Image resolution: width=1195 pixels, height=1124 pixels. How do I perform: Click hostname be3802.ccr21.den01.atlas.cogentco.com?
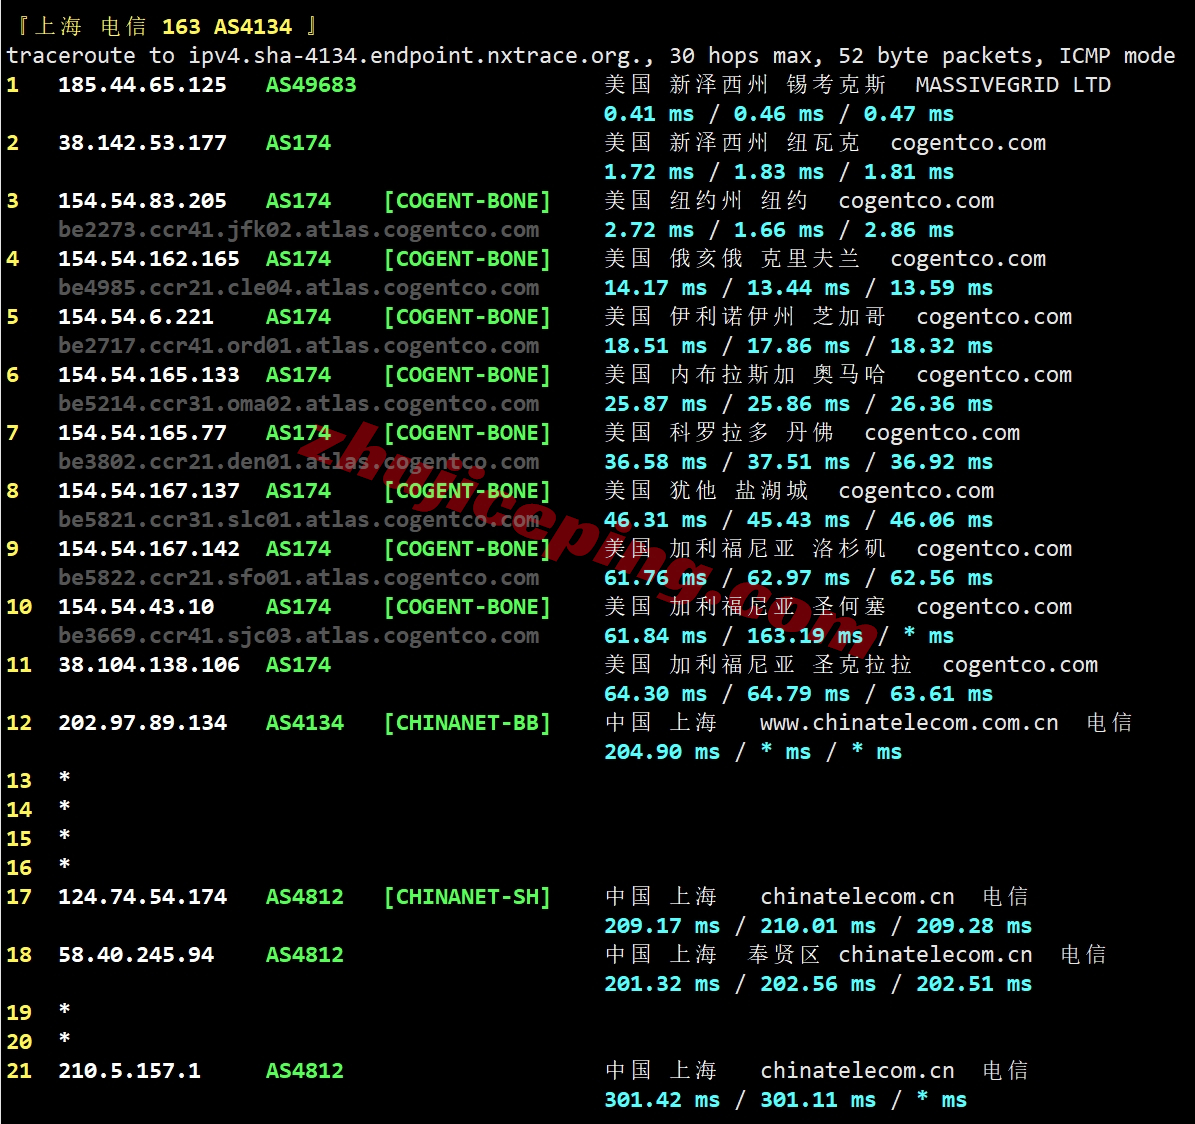[299, 461]
